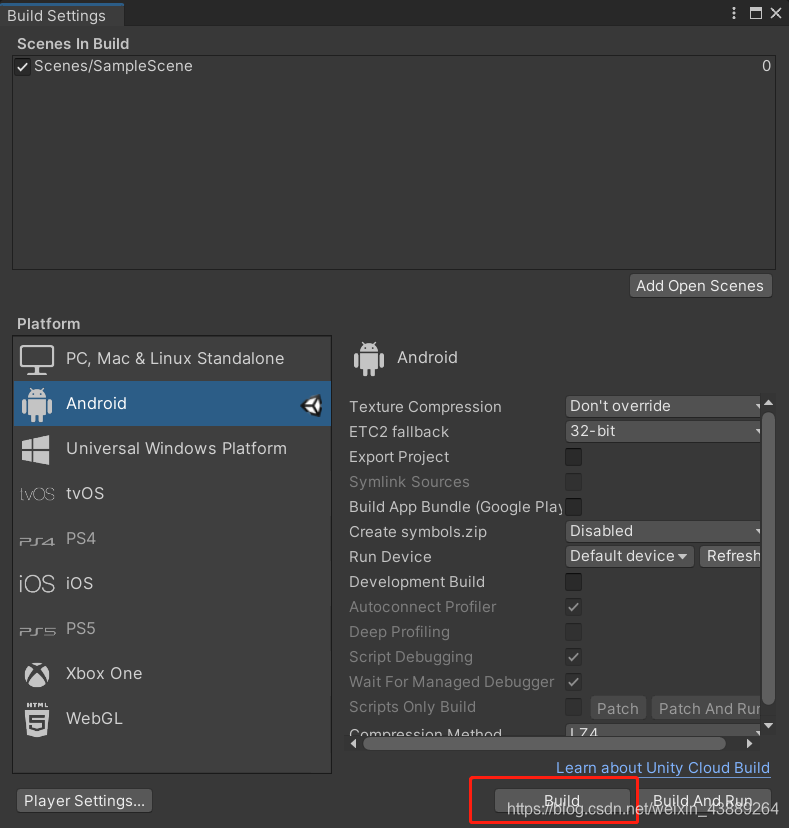Select the PS5 platform
The image size is (789, 828).
(172, 629)
